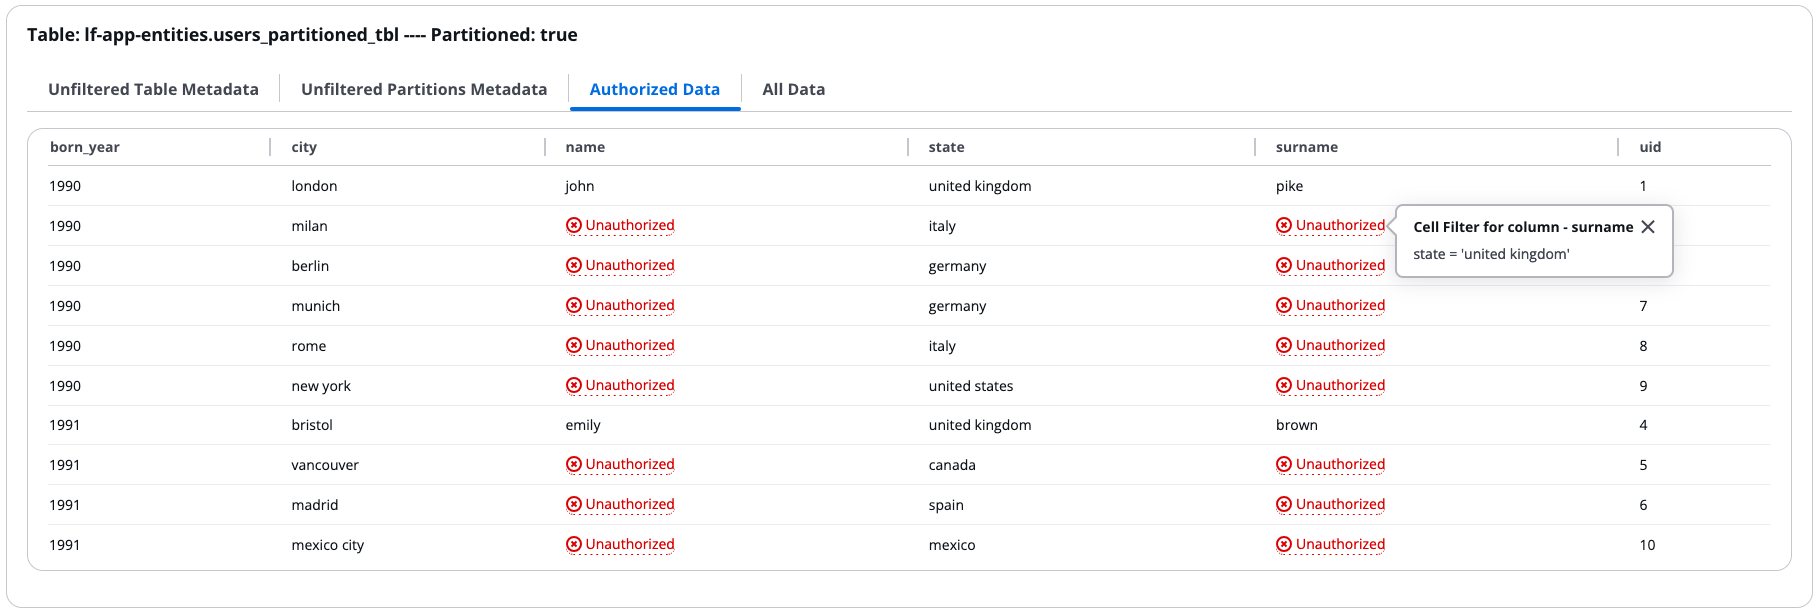The height and width of the screenshot is (615, 1818).
Task: Click the Unauthorized icon in milan's name cell
Action: click(x=573, y=225)
